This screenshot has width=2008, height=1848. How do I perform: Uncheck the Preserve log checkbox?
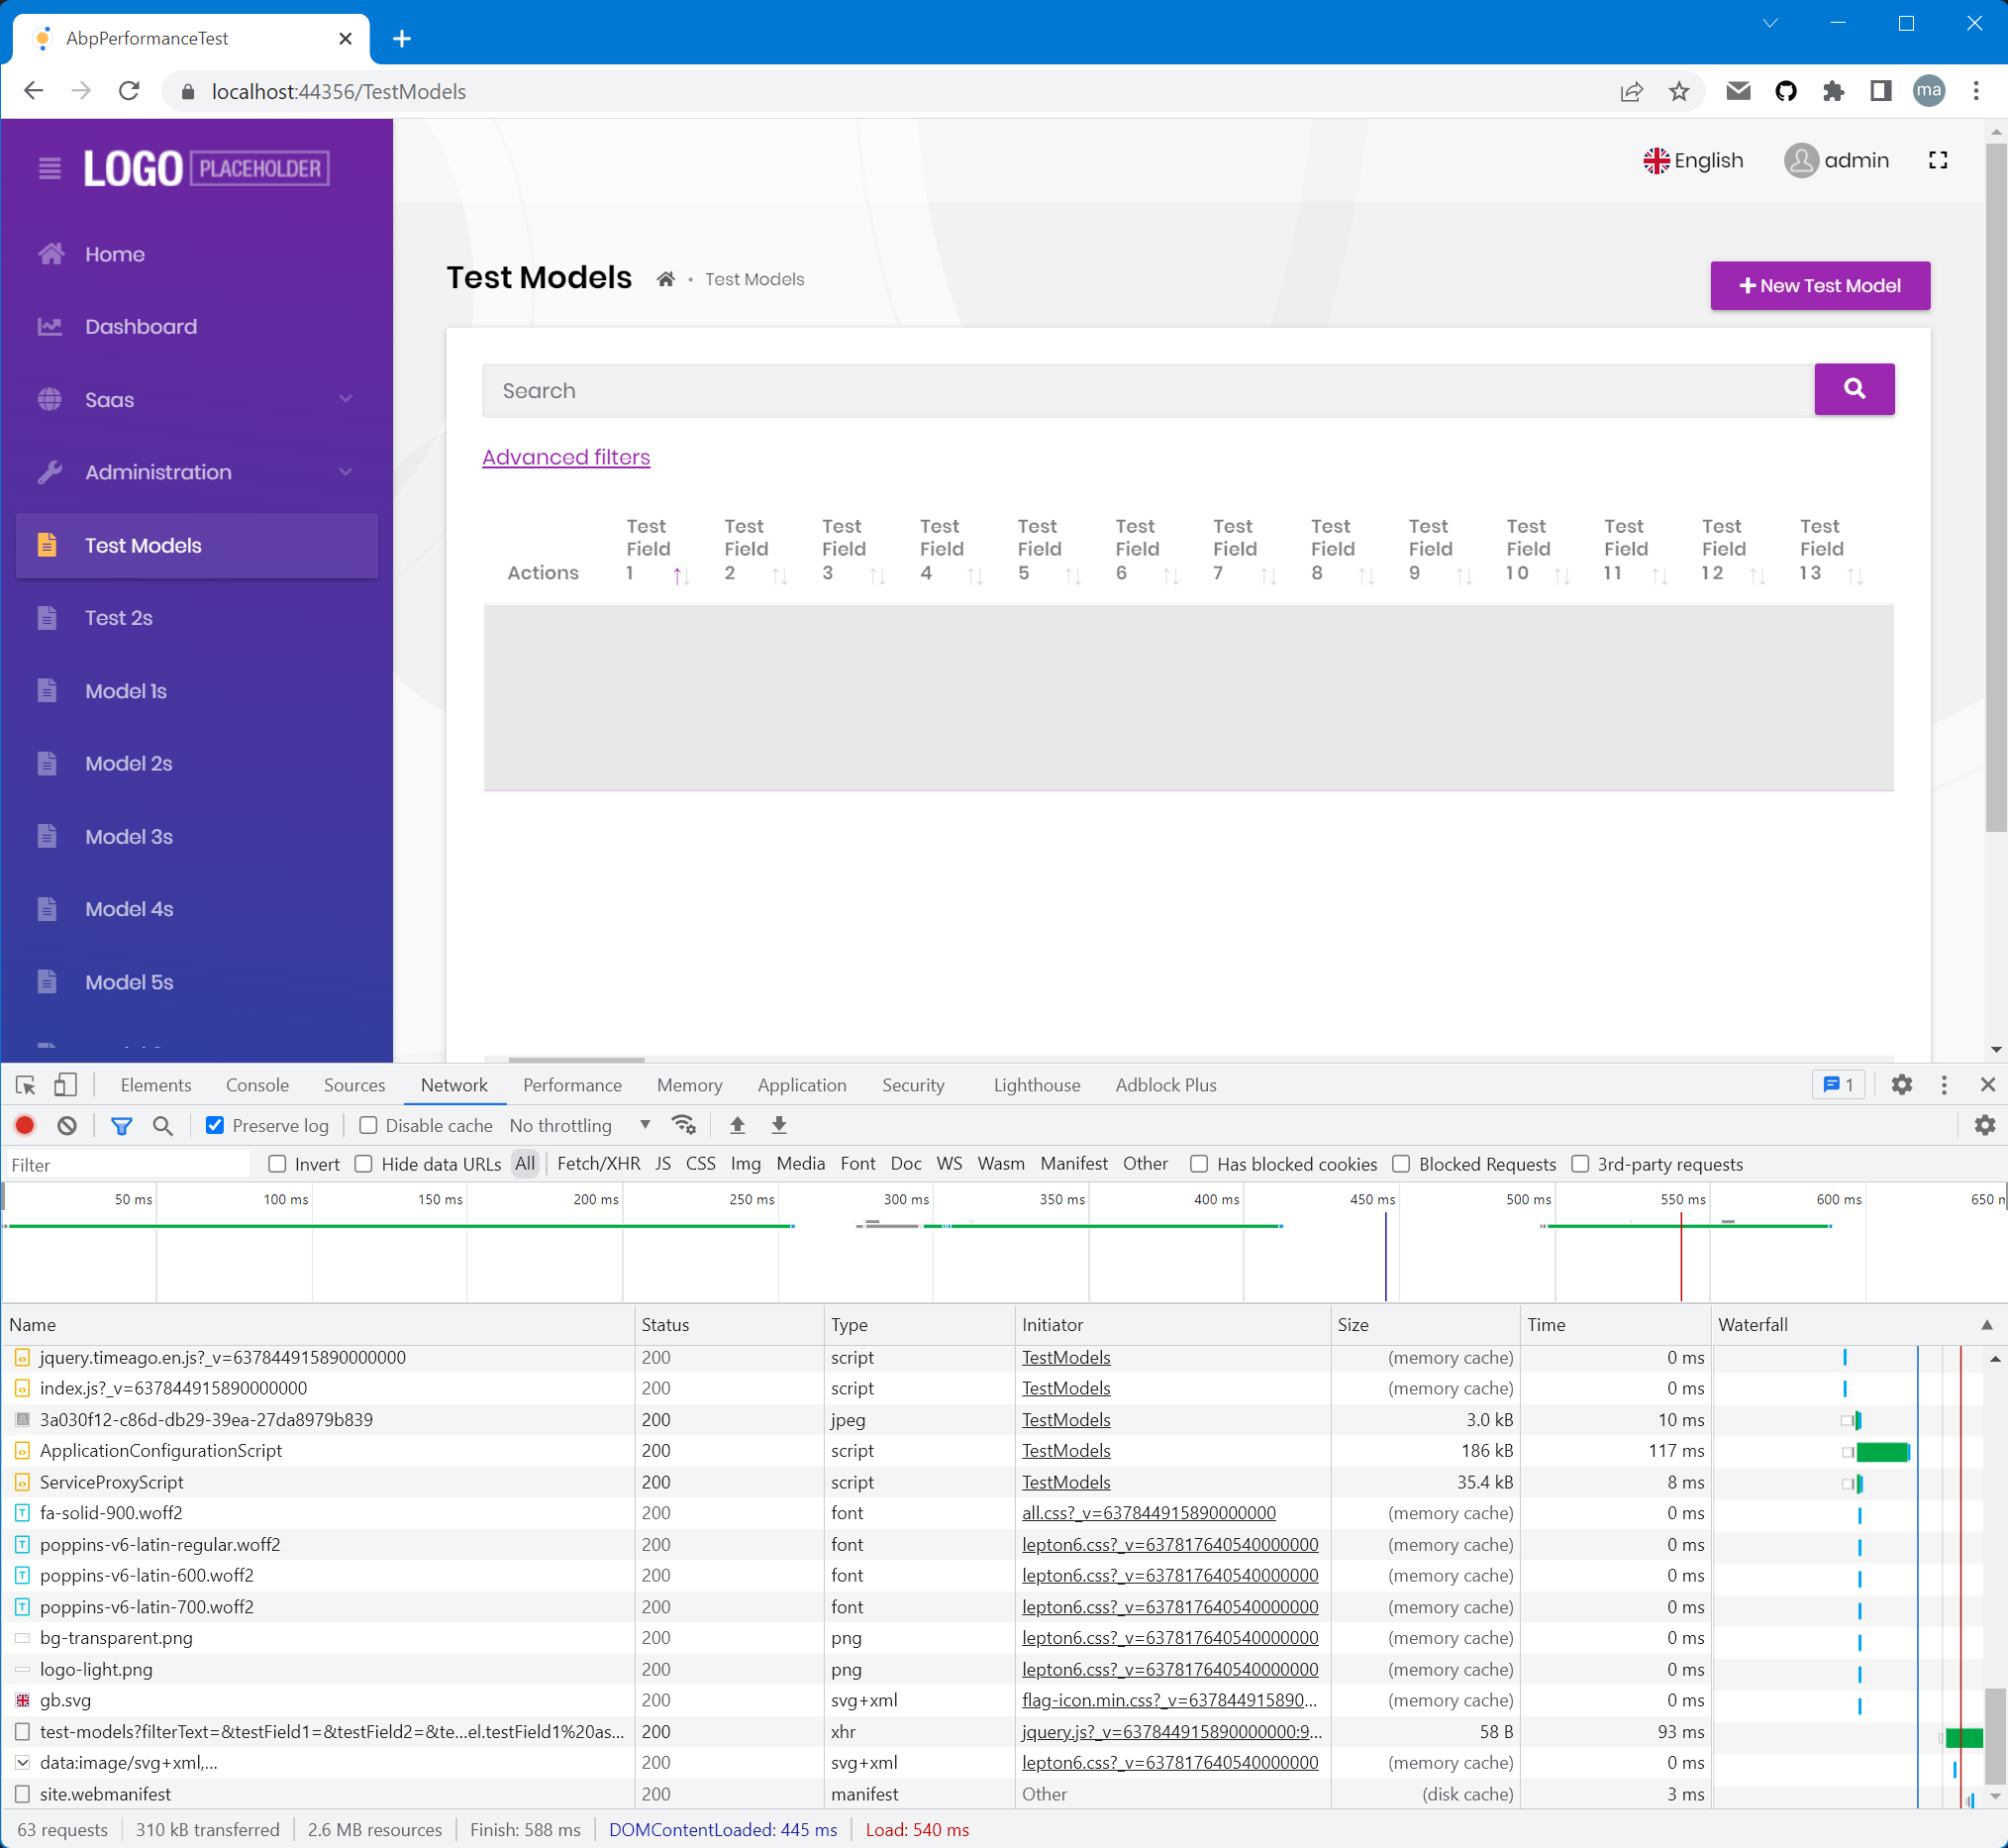coord(215,1126)
